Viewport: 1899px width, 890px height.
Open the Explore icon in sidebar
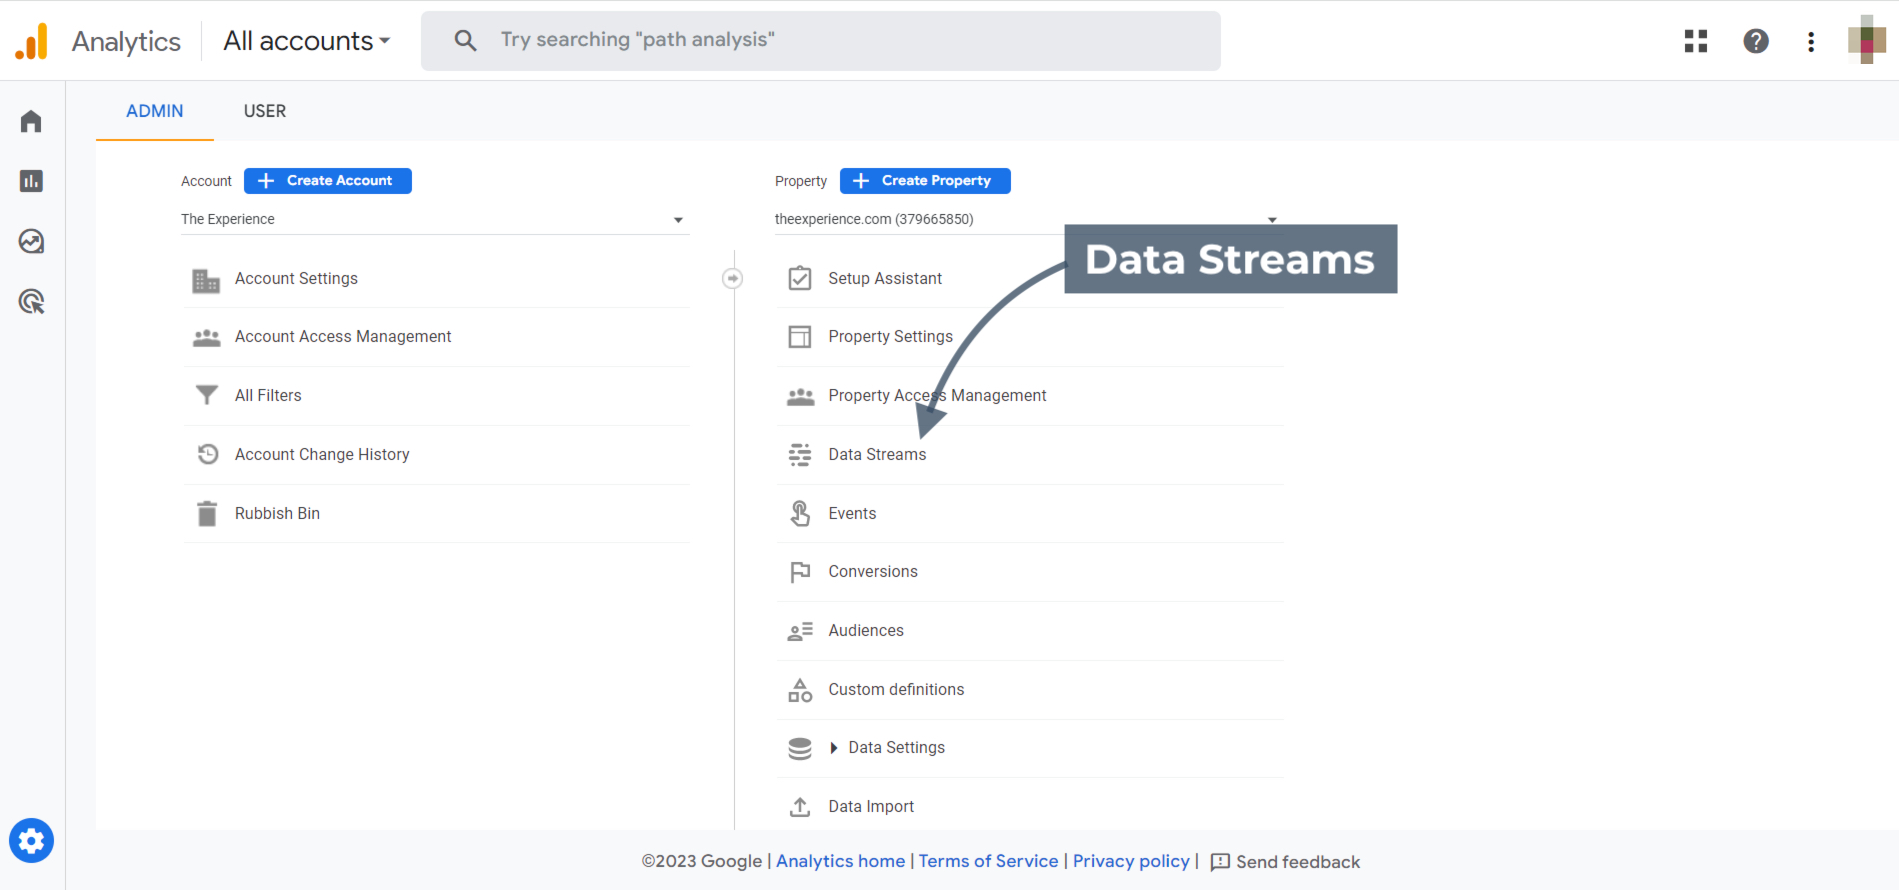tap(31, 241)
